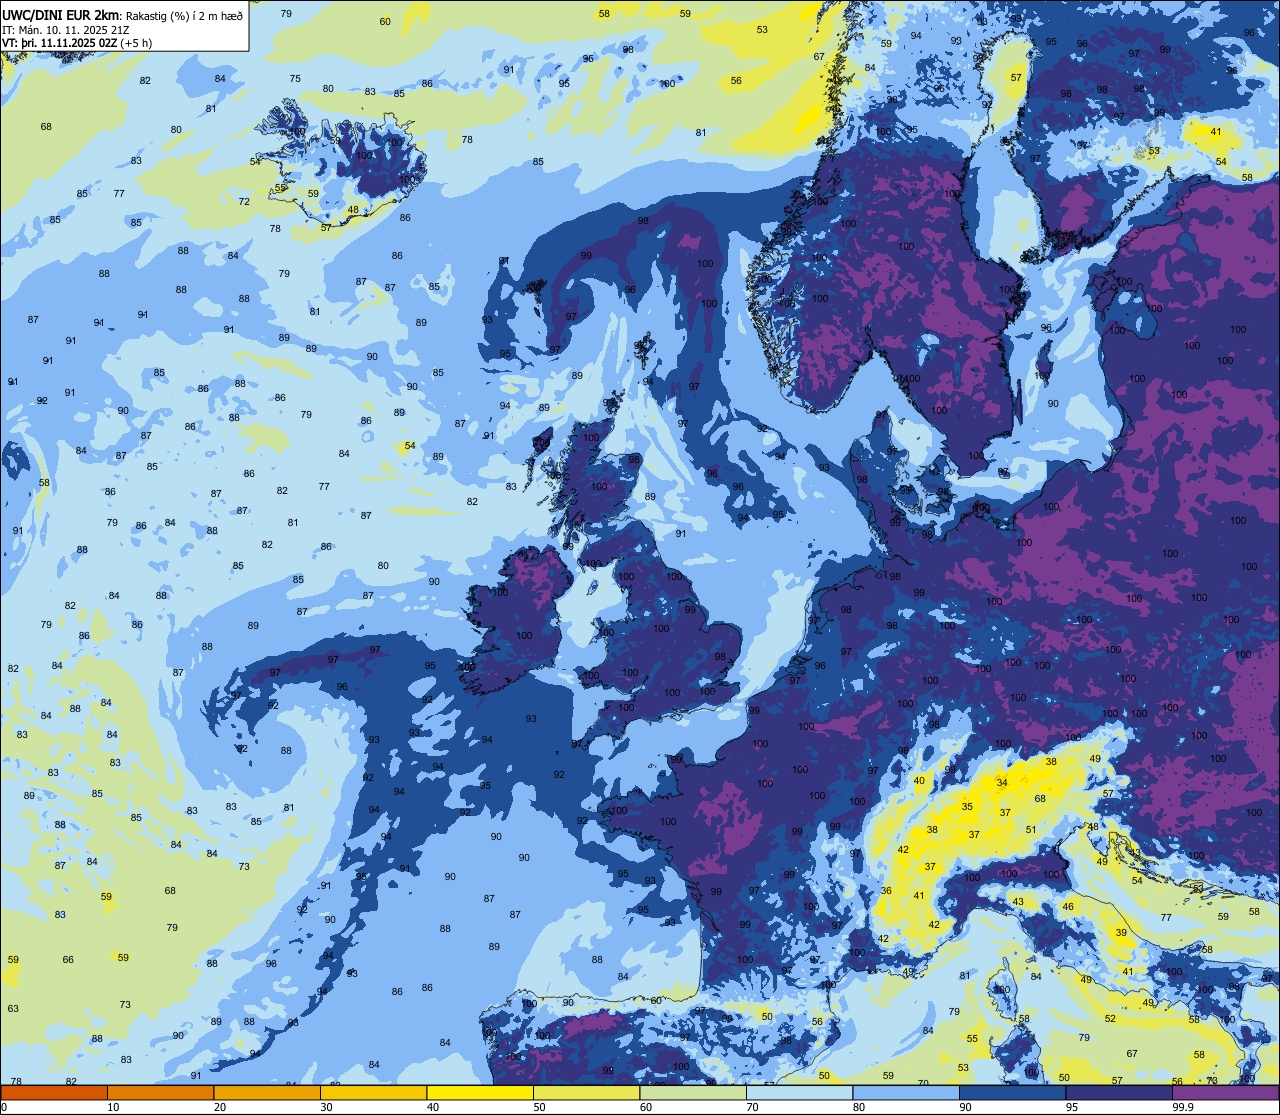Select the pale green 60–70 legend swatch
Screen dimensions: 1280x1115
pyautogui.click(x=693, y=1092)
